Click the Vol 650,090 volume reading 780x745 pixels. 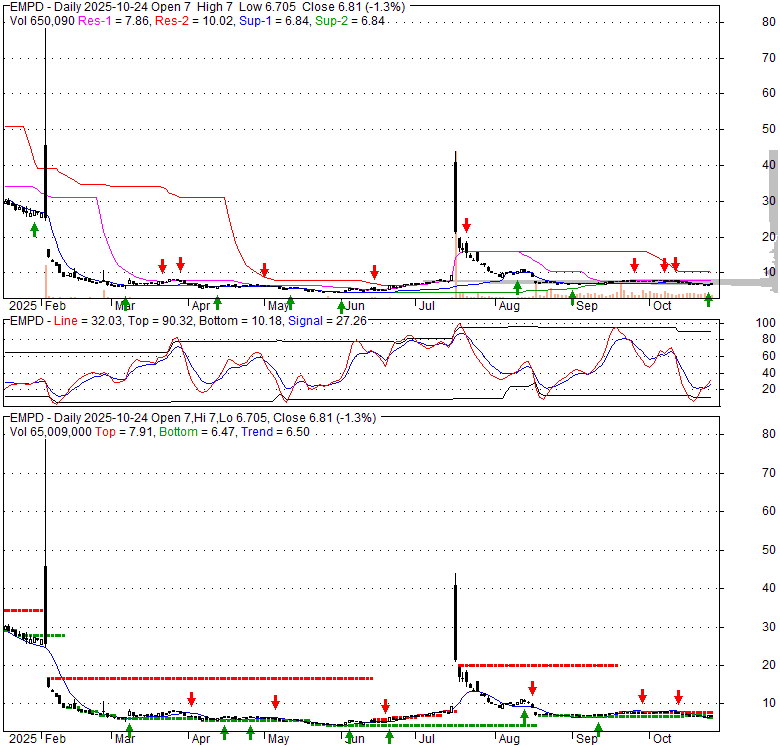tap(42, 21)
